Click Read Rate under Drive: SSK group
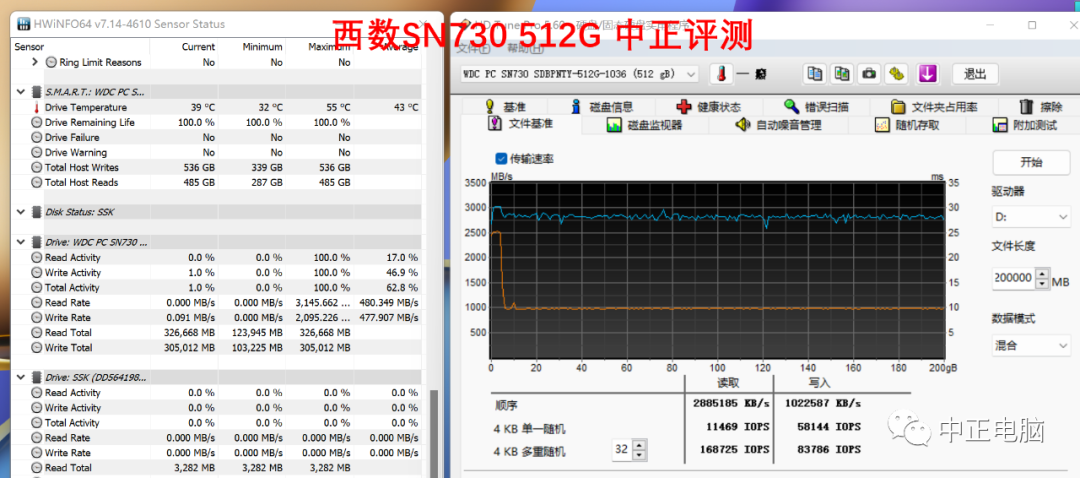The height and width of the screenshot is (478, 1080). pos(68,438)
